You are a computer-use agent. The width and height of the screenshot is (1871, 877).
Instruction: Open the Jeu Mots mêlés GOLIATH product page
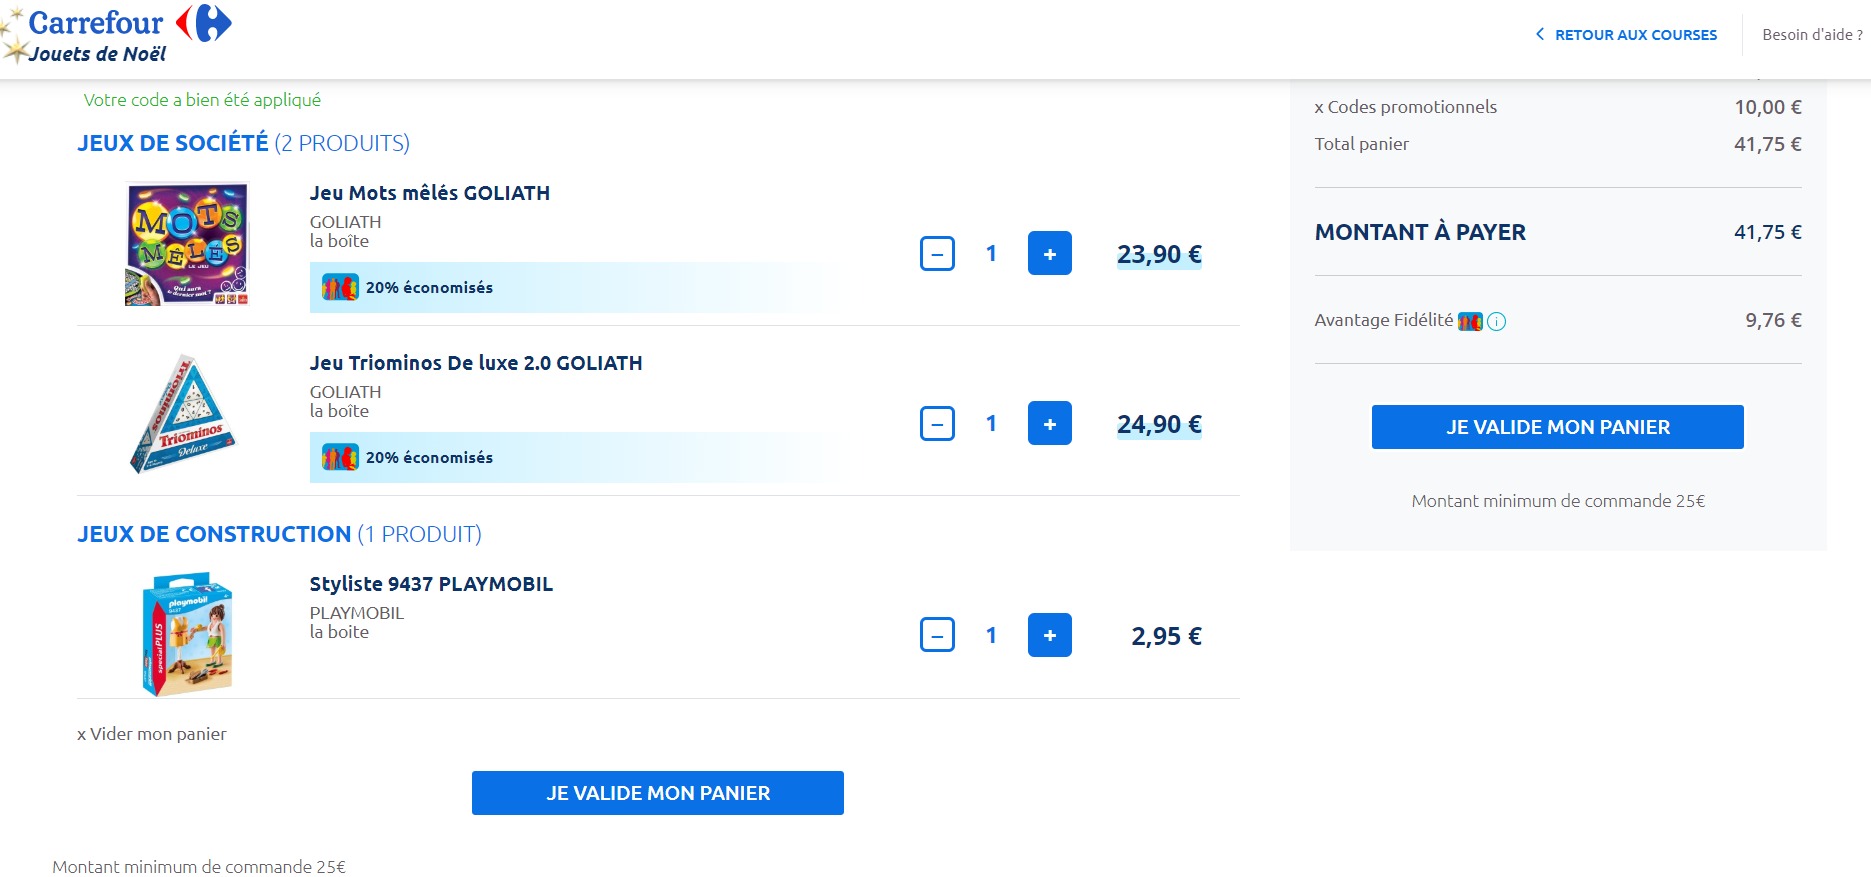(x=429, y=192)
